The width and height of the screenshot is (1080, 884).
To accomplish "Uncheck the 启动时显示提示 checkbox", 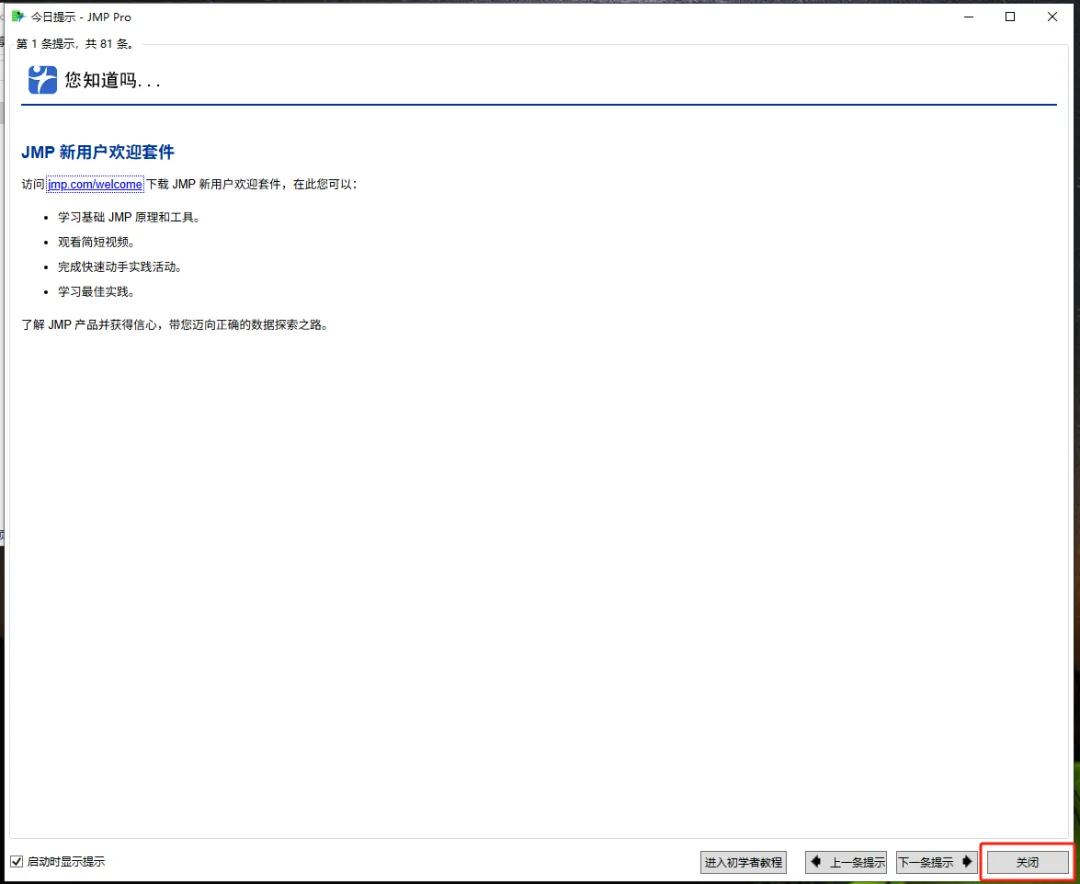I will [x=17, y=861].
